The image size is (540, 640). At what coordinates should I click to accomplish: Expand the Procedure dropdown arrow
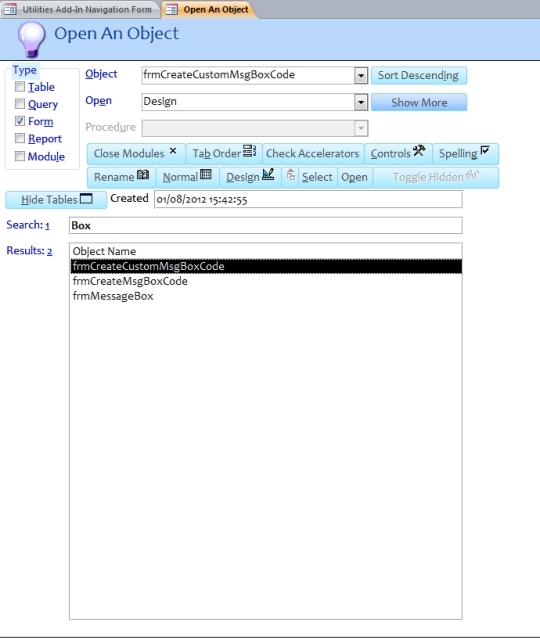tap(361, 128)
